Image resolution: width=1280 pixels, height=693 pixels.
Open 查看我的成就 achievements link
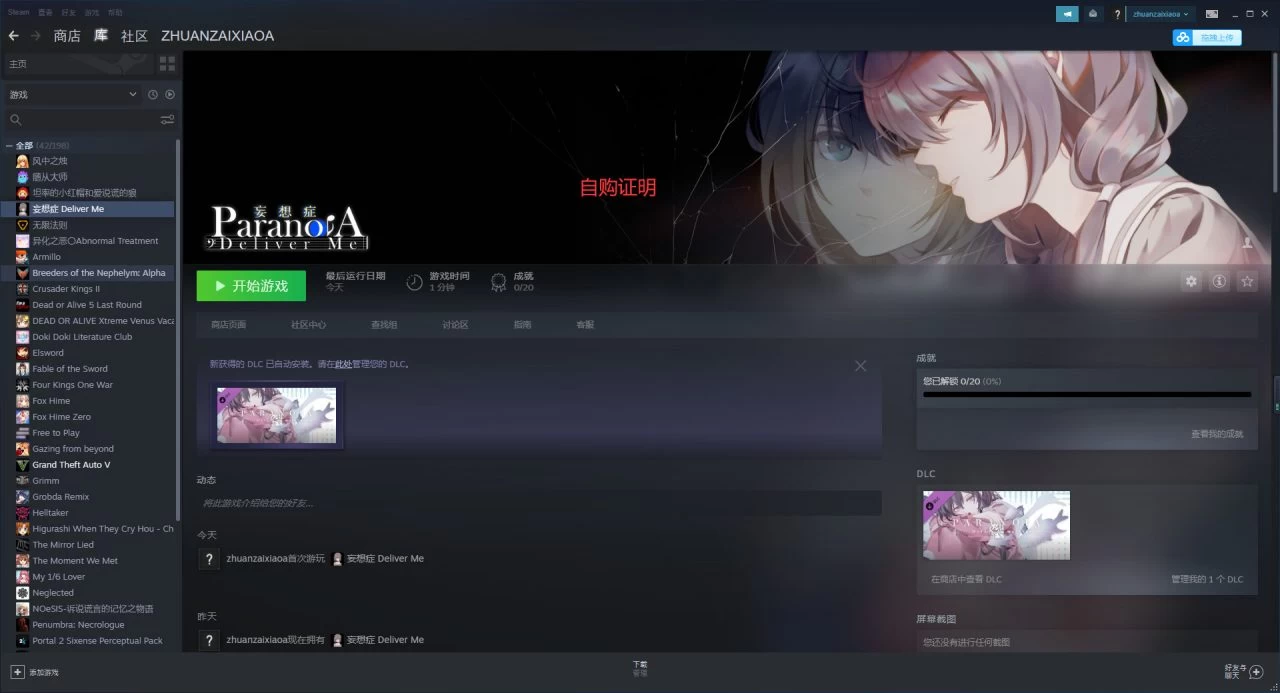tap(1217, 434)
